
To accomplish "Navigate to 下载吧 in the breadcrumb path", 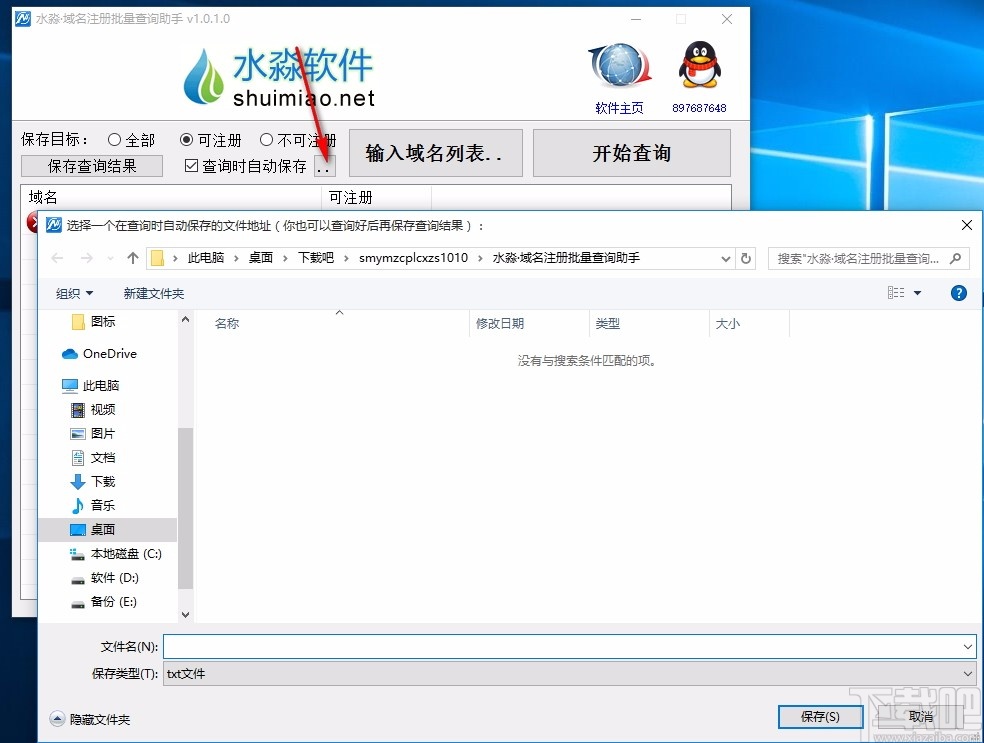I will coord(315,257).
